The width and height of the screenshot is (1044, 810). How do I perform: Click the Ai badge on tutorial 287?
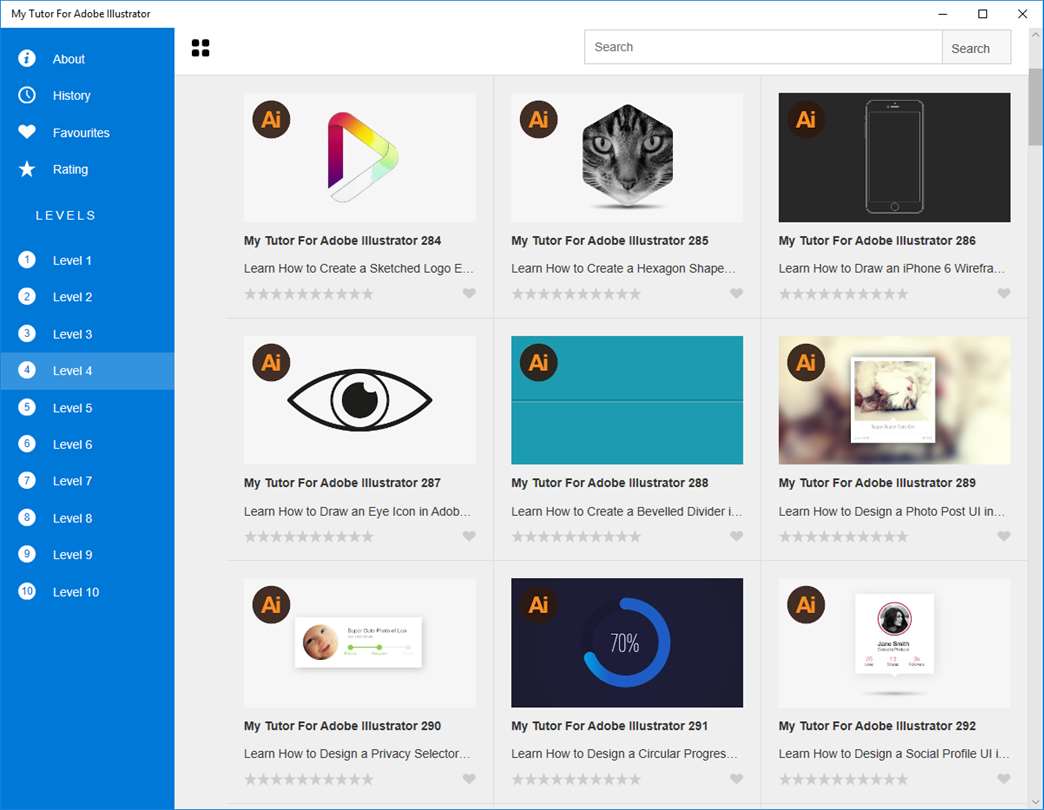271,363
